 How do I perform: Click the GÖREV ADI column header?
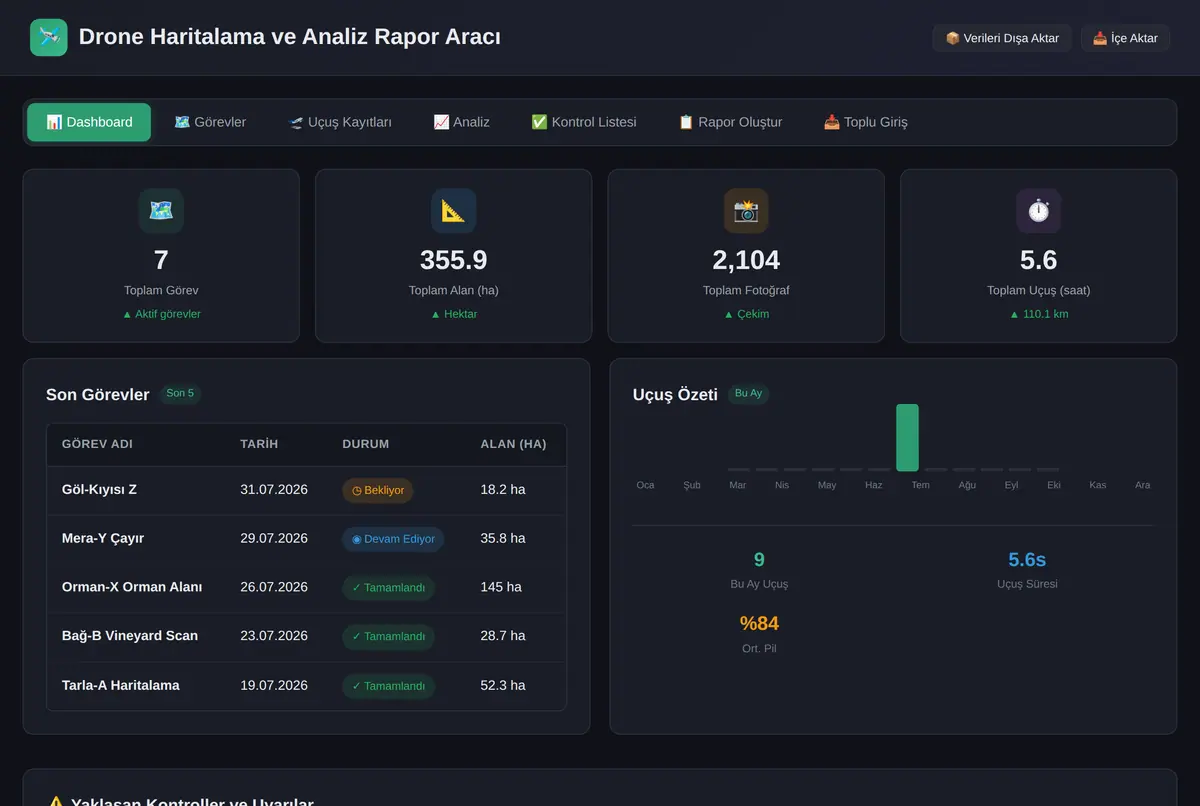pos(97,444)
